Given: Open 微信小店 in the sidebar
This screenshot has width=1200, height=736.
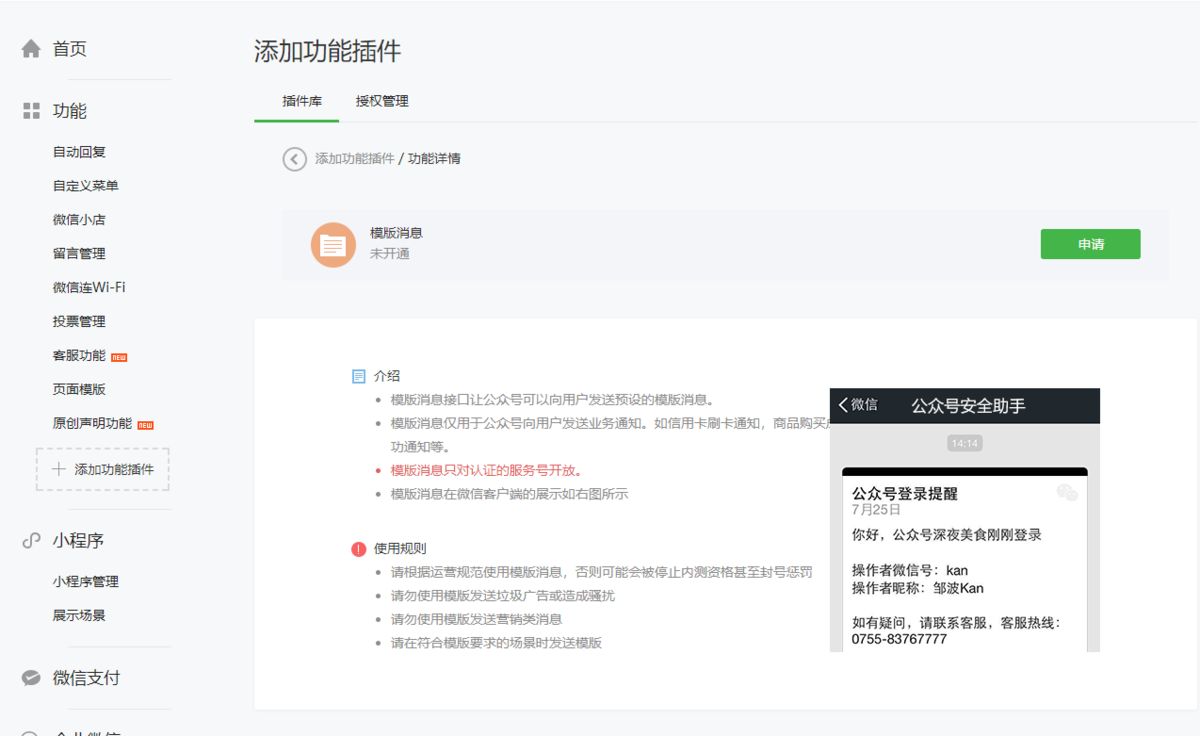Looking at the screenshot, I should [79, 220].
